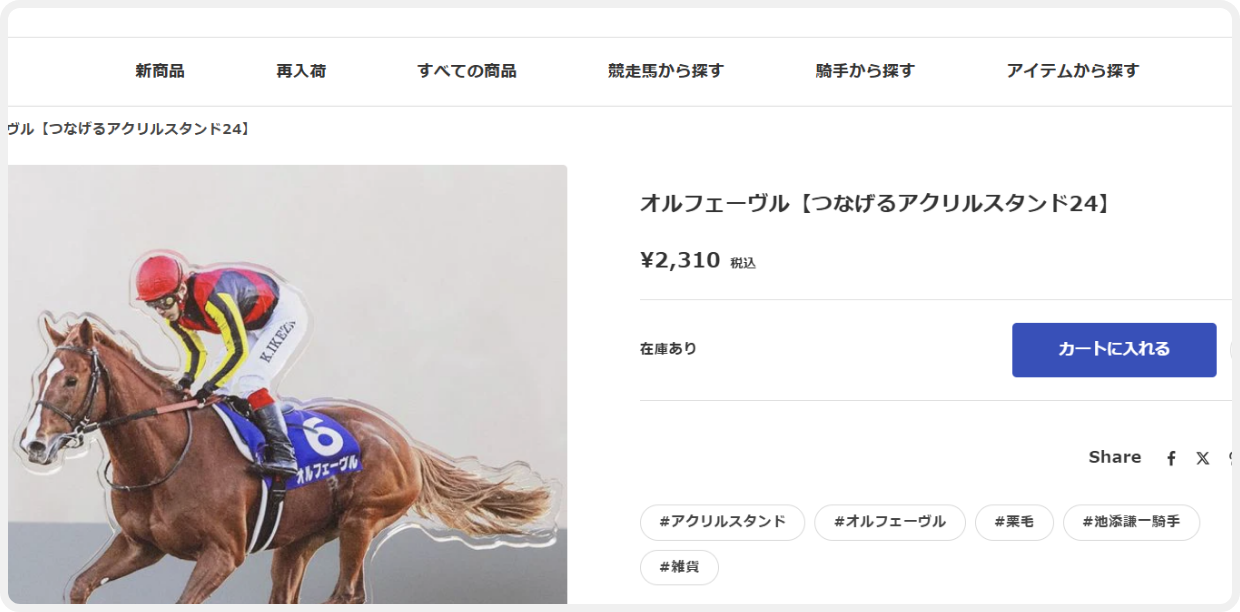Click the ¥2,310 price text
The height and width of the screenshot is (612, 1240).
680,261
